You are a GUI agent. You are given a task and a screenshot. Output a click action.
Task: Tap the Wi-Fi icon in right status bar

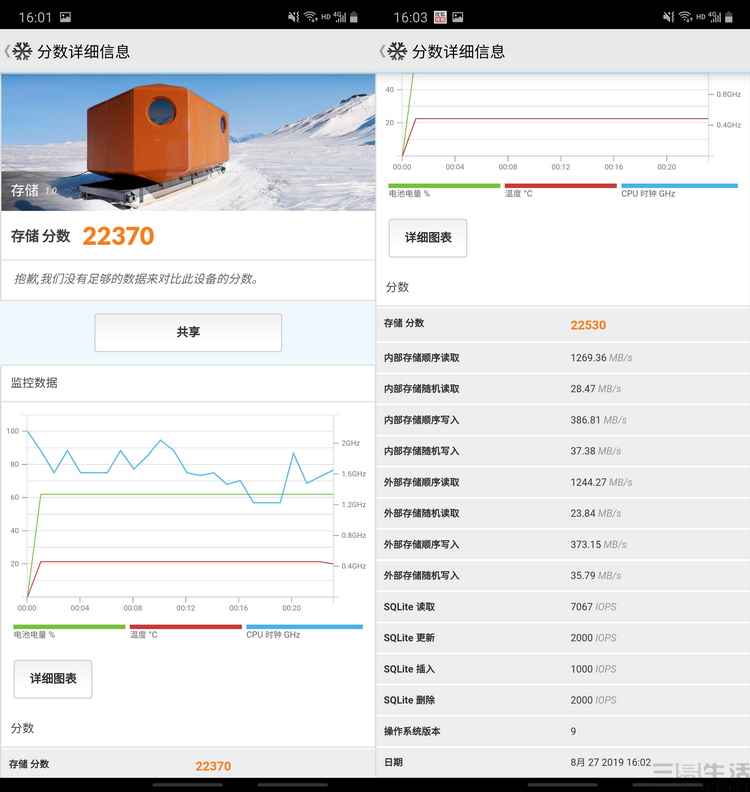pyautogui.click(x=685, y=17)
